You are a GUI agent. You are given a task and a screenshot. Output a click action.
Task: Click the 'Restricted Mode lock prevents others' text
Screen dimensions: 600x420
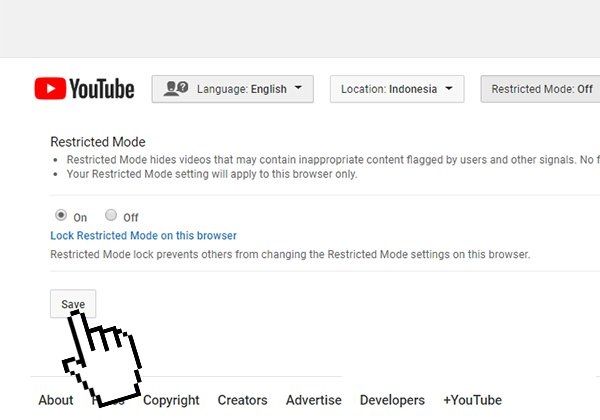point(290,254)
